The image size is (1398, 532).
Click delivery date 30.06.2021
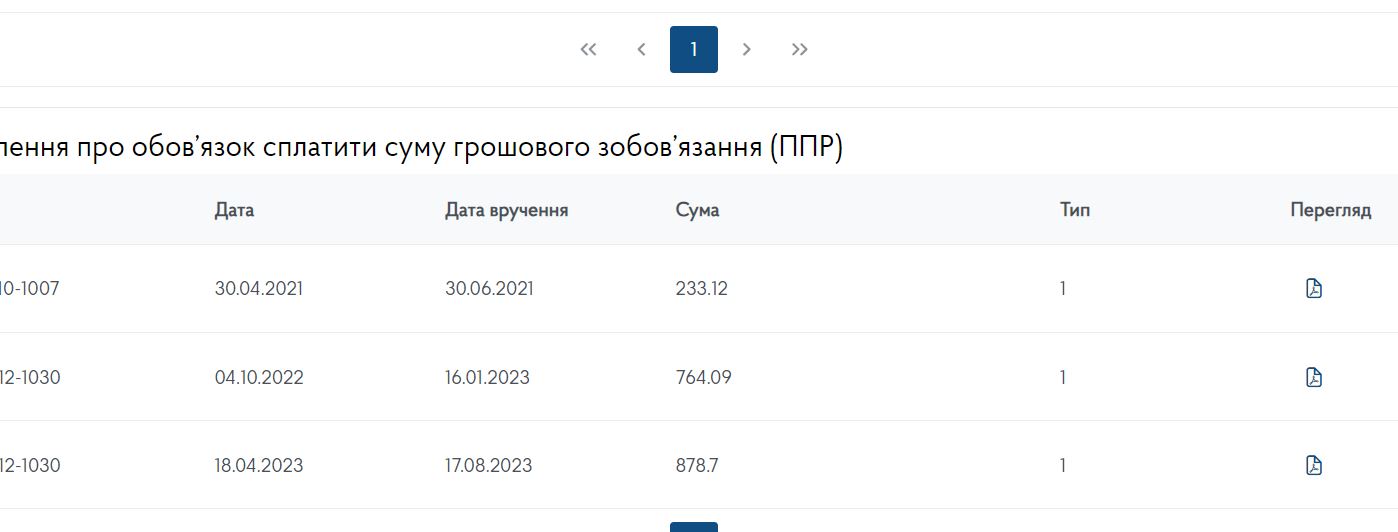coord(489,289)
